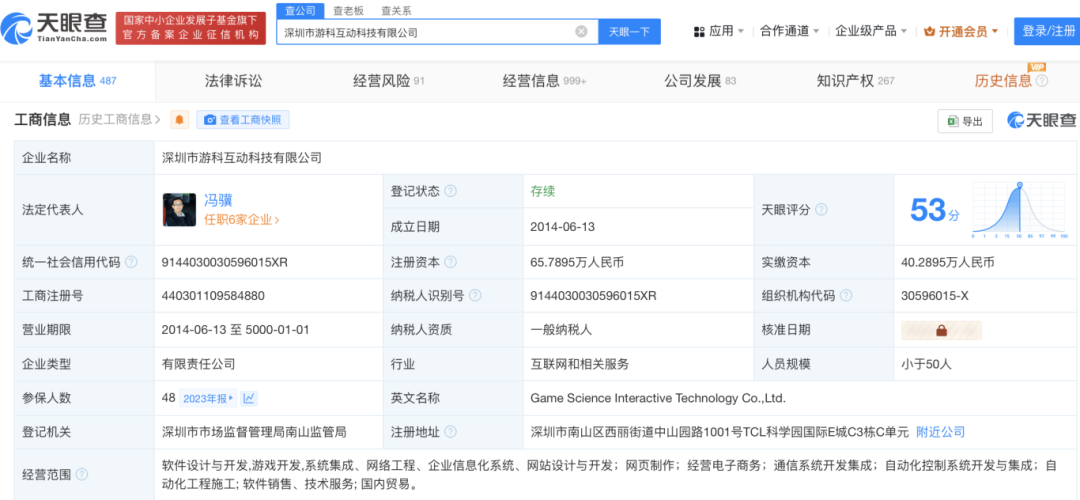1080x500 pixels.
Task: Click the help icon beside 注册地址
Action: (450, 433)
